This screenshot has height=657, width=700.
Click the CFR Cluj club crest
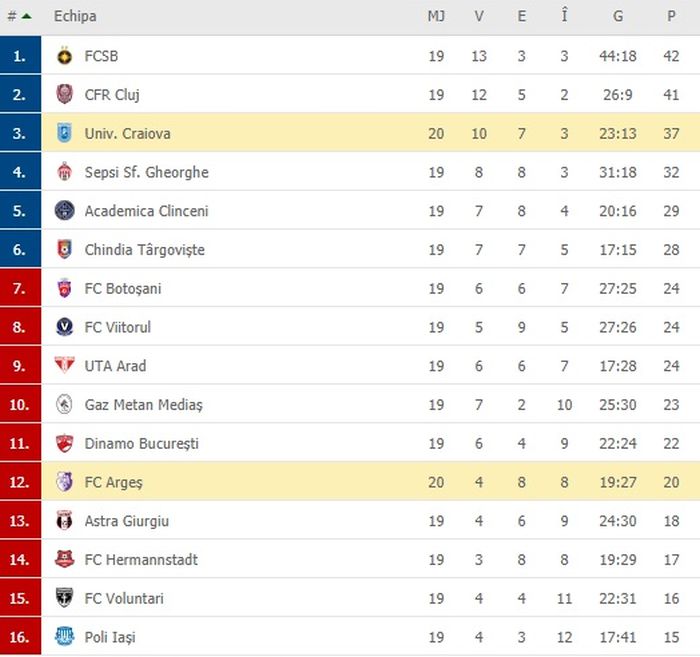64,95
